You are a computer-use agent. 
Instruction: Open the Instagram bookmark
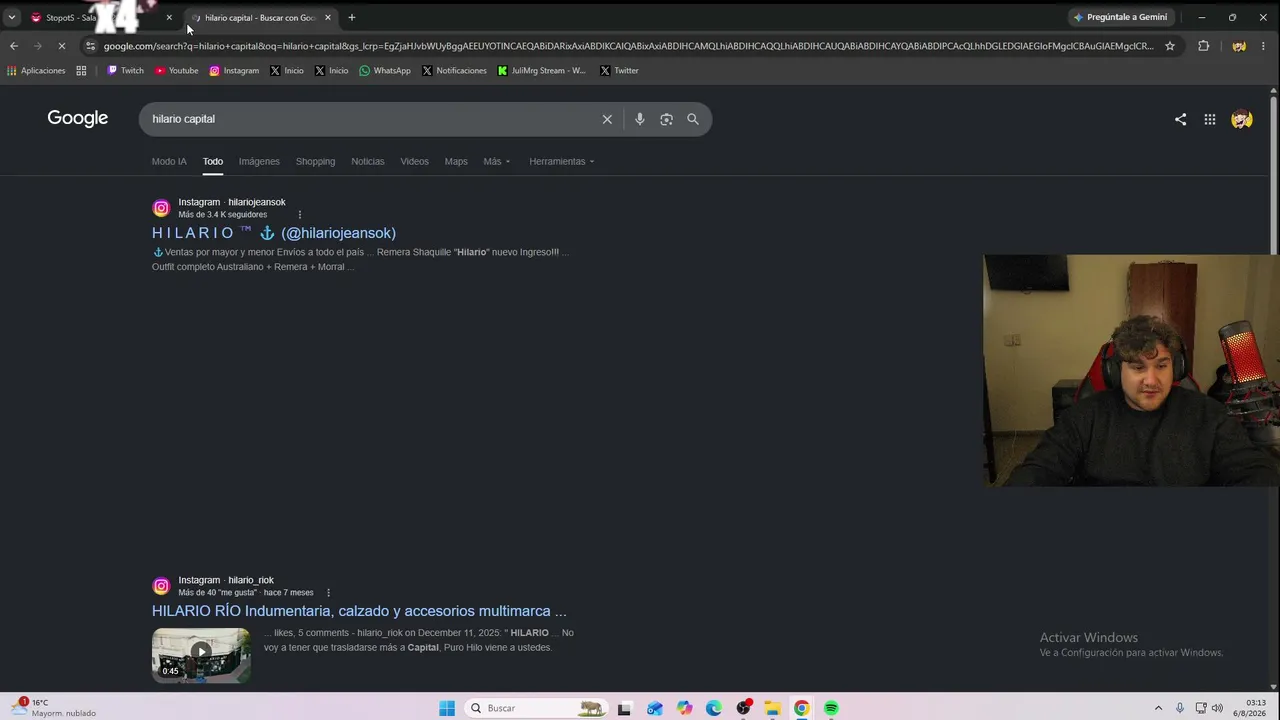point(234,71)
